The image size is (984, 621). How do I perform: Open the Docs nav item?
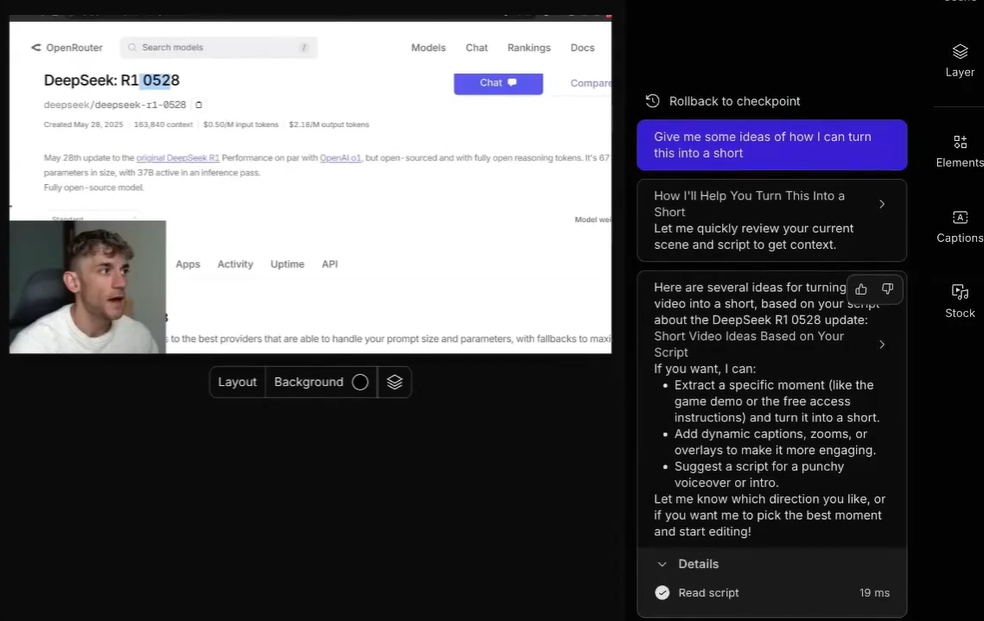pyautogui.click(x=582, y=48)
